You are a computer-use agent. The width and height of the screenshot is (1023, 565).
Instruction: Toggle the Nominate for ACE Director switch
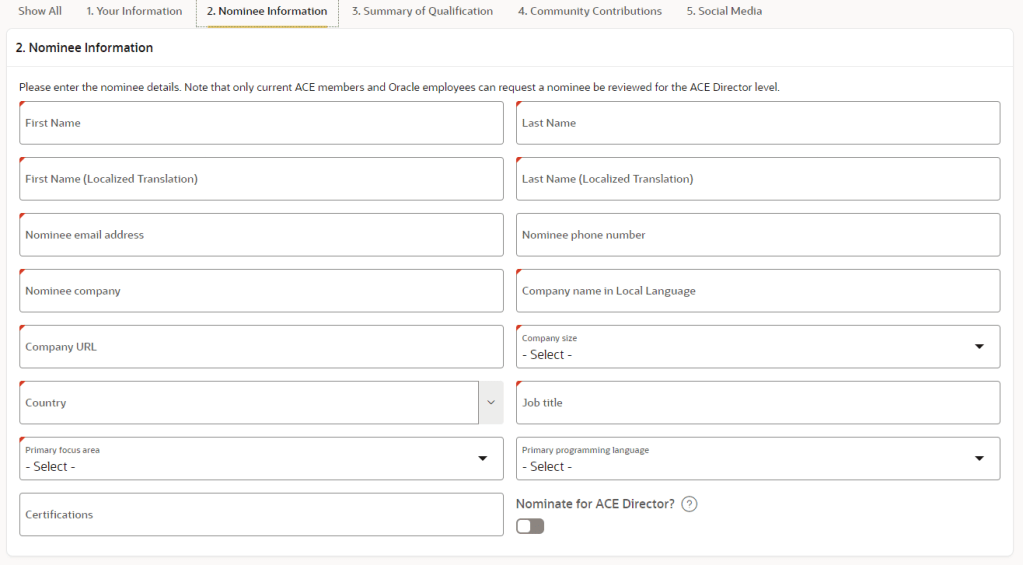(530, 526)
